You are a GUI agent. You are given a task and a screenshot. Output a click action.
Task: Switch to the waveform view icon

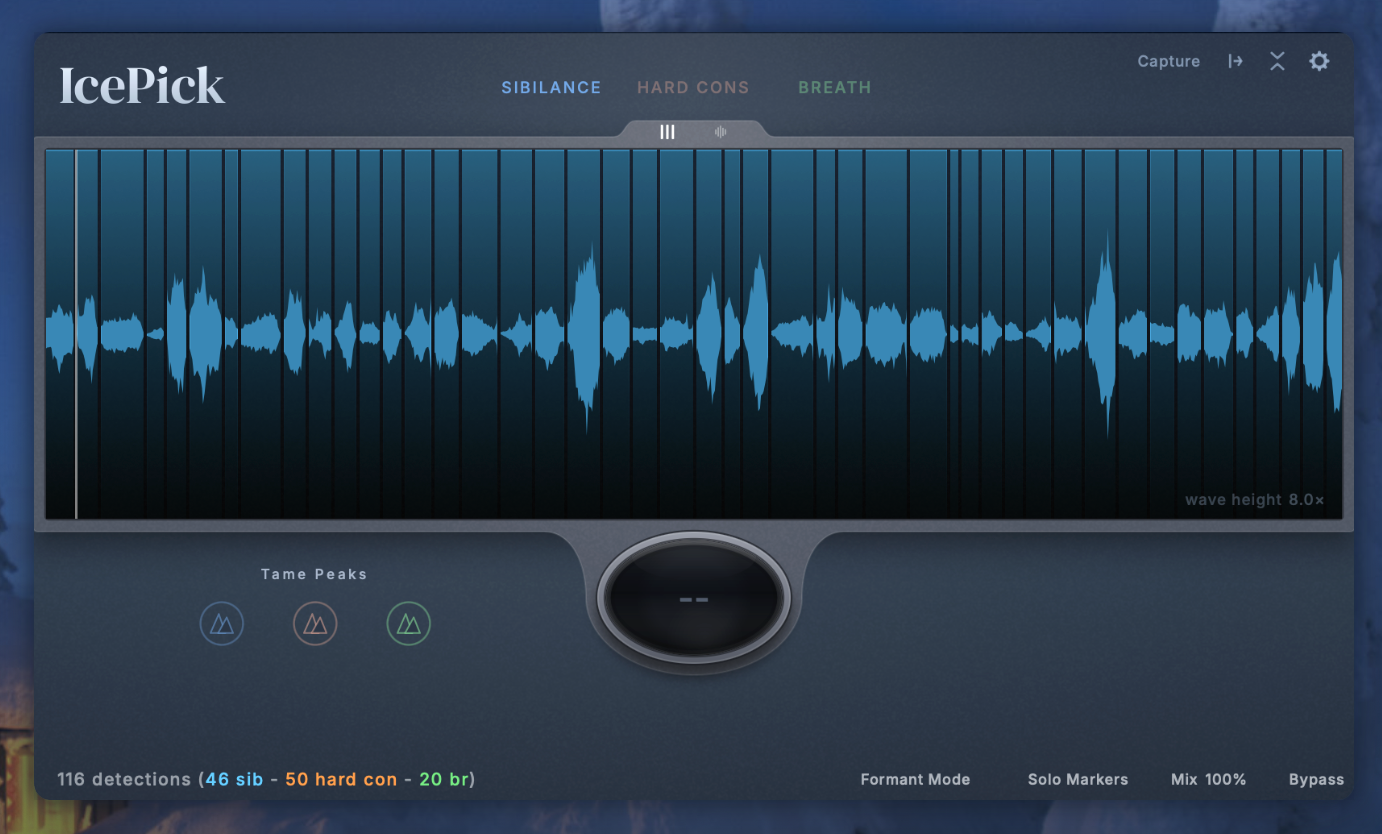click(720, 132)
